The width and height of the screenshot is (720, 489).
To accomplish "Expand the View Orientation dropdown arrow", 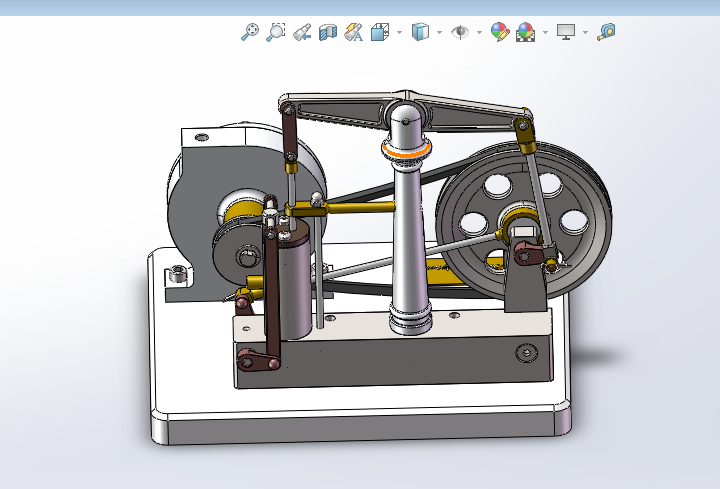I will 399,32.
